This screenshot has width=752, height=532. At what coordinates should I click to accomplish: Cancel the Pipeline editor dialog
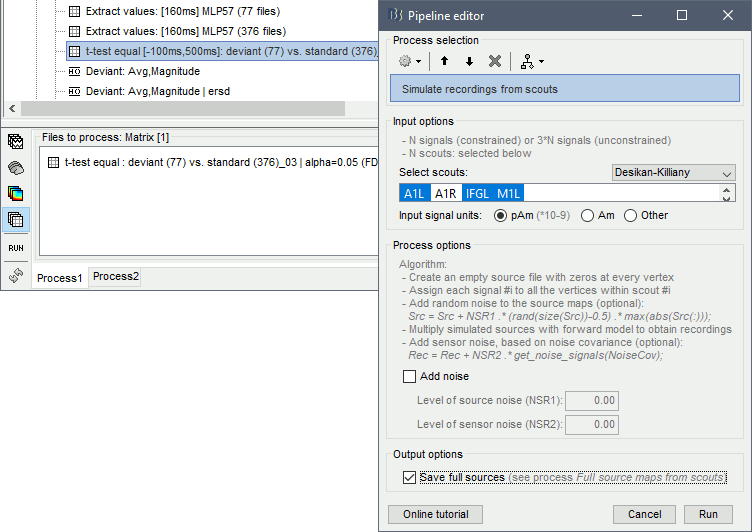[644, 514]
